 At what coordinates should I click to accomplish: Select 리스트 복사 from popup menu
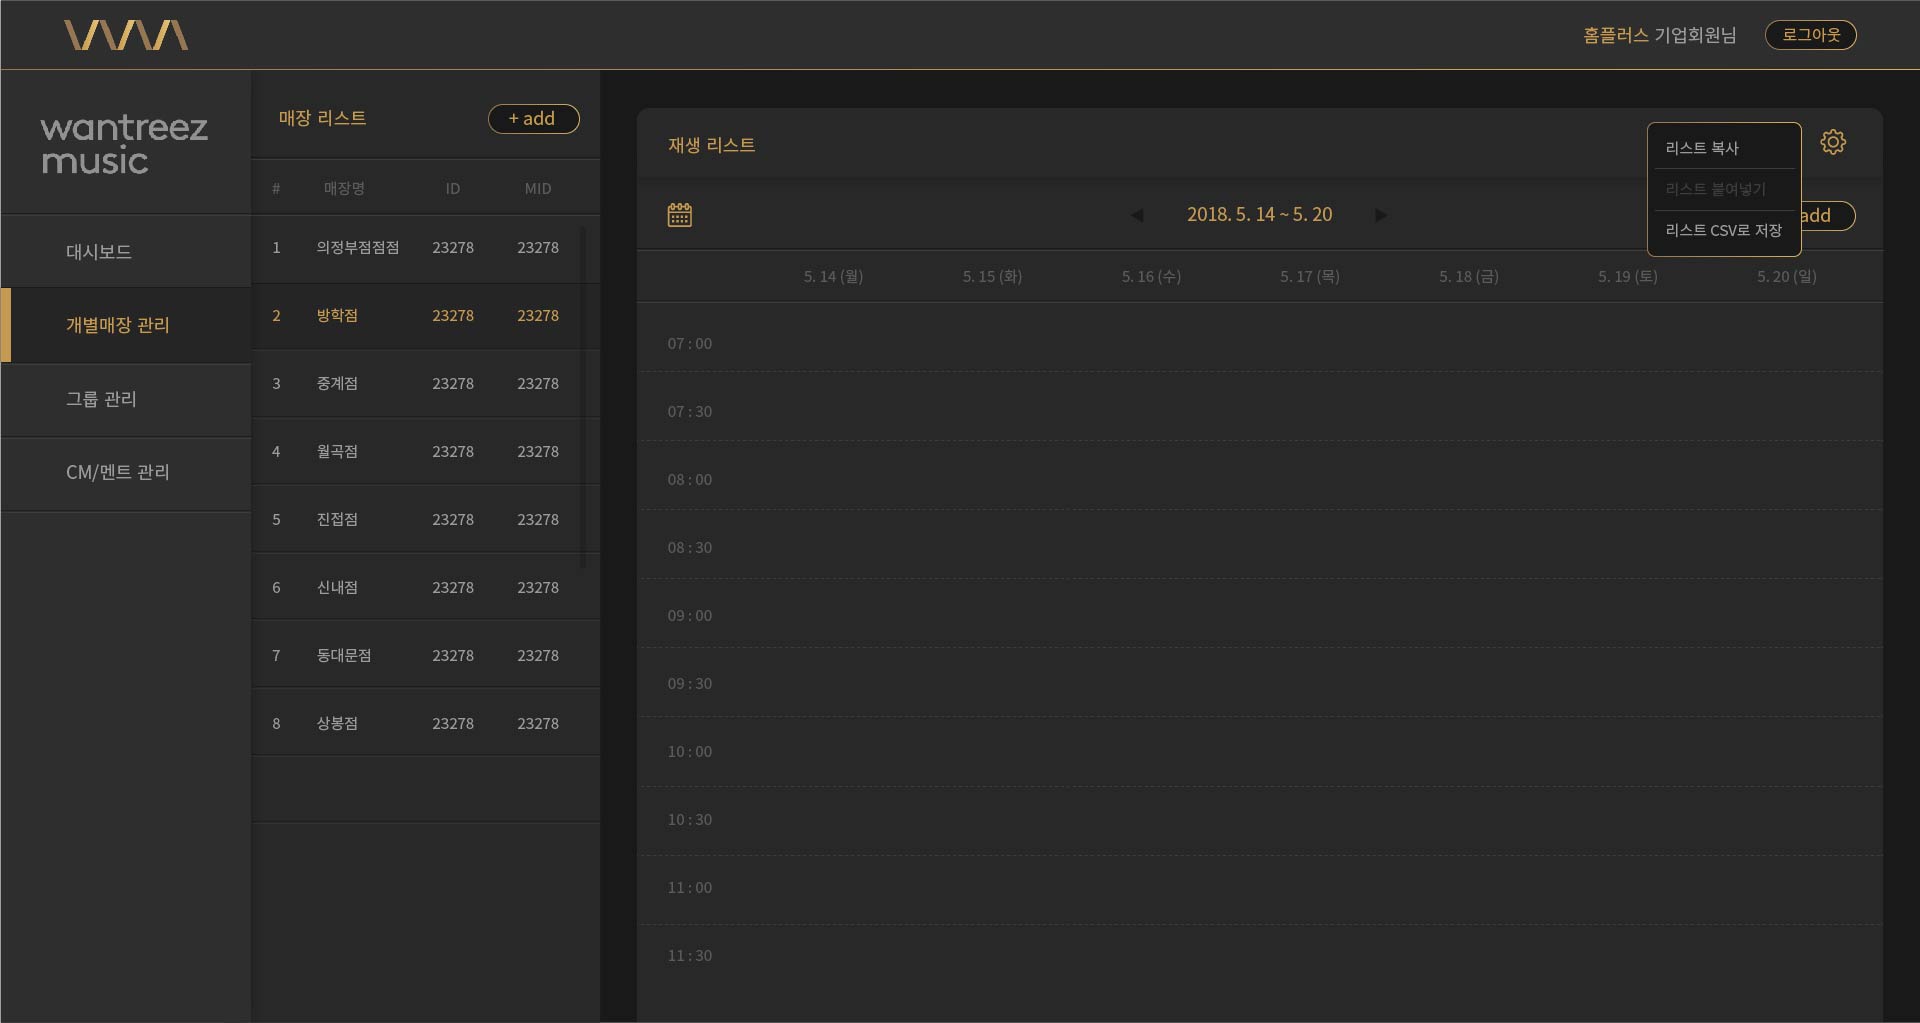[x=1702, y=148]
